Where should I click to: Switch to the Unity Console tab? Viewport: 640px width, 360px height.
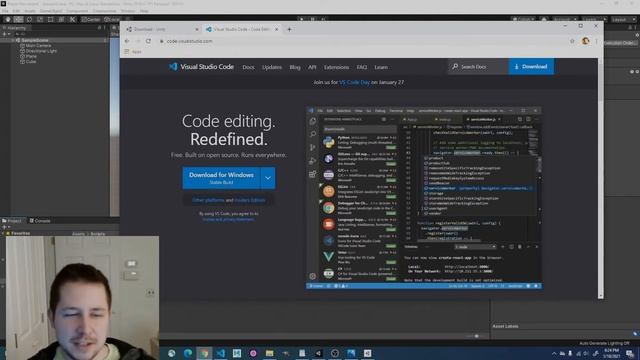(x=40, y=220)
